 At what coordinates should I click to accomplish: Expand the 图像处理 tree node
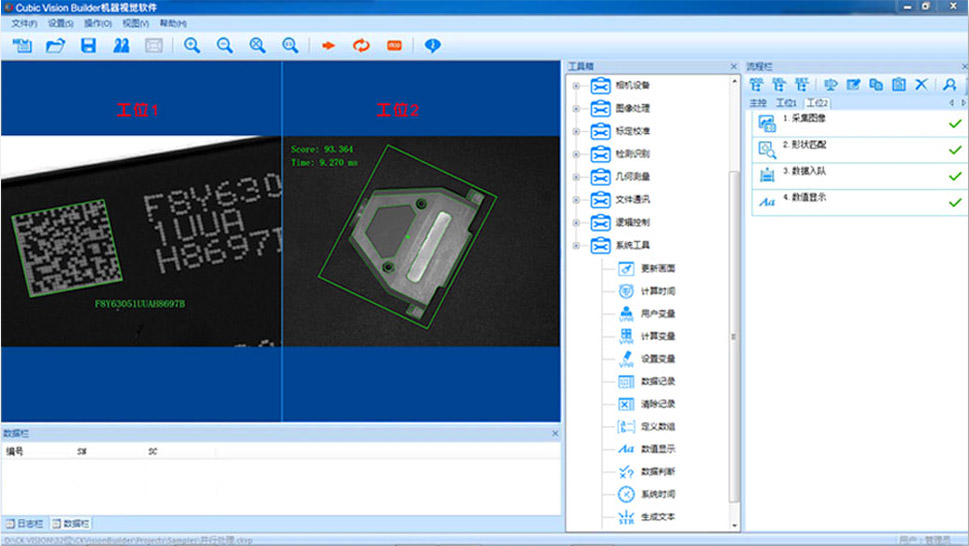(576, 109)
